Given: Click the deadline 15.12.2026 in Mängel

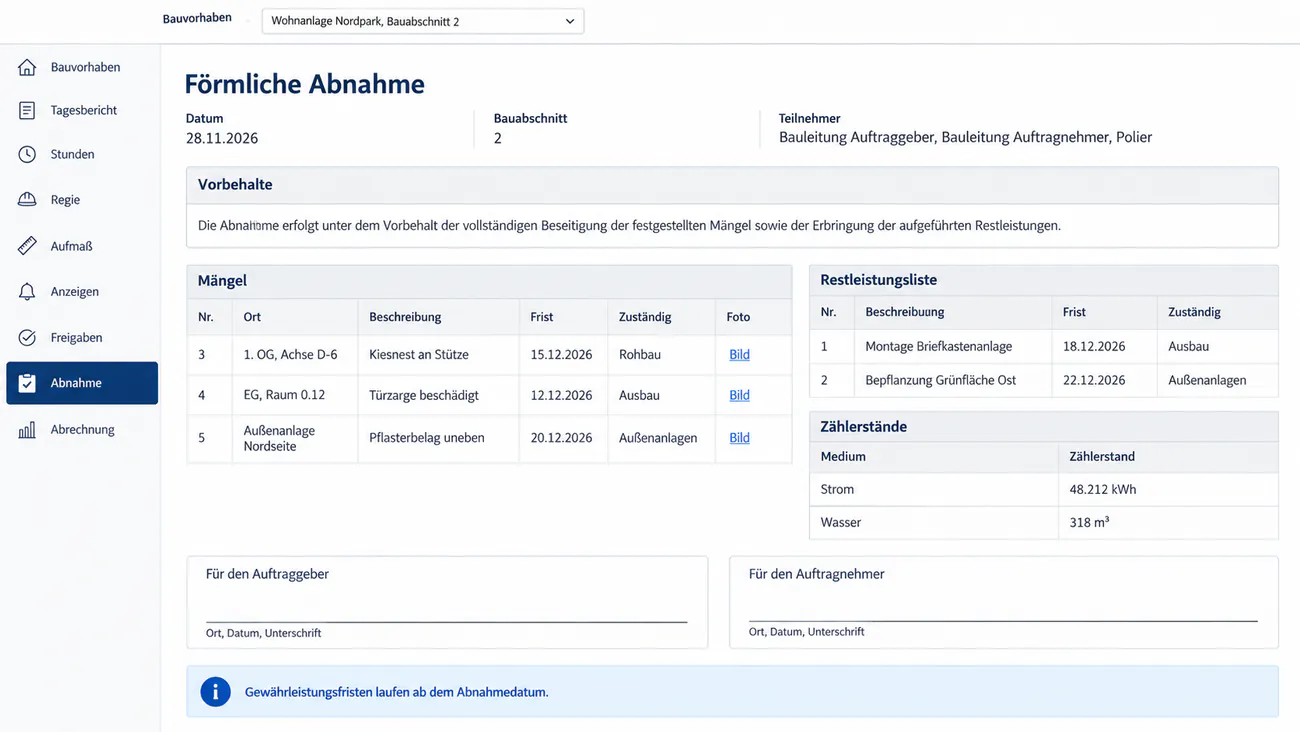Looking at the screenshot, I should 561,355.
